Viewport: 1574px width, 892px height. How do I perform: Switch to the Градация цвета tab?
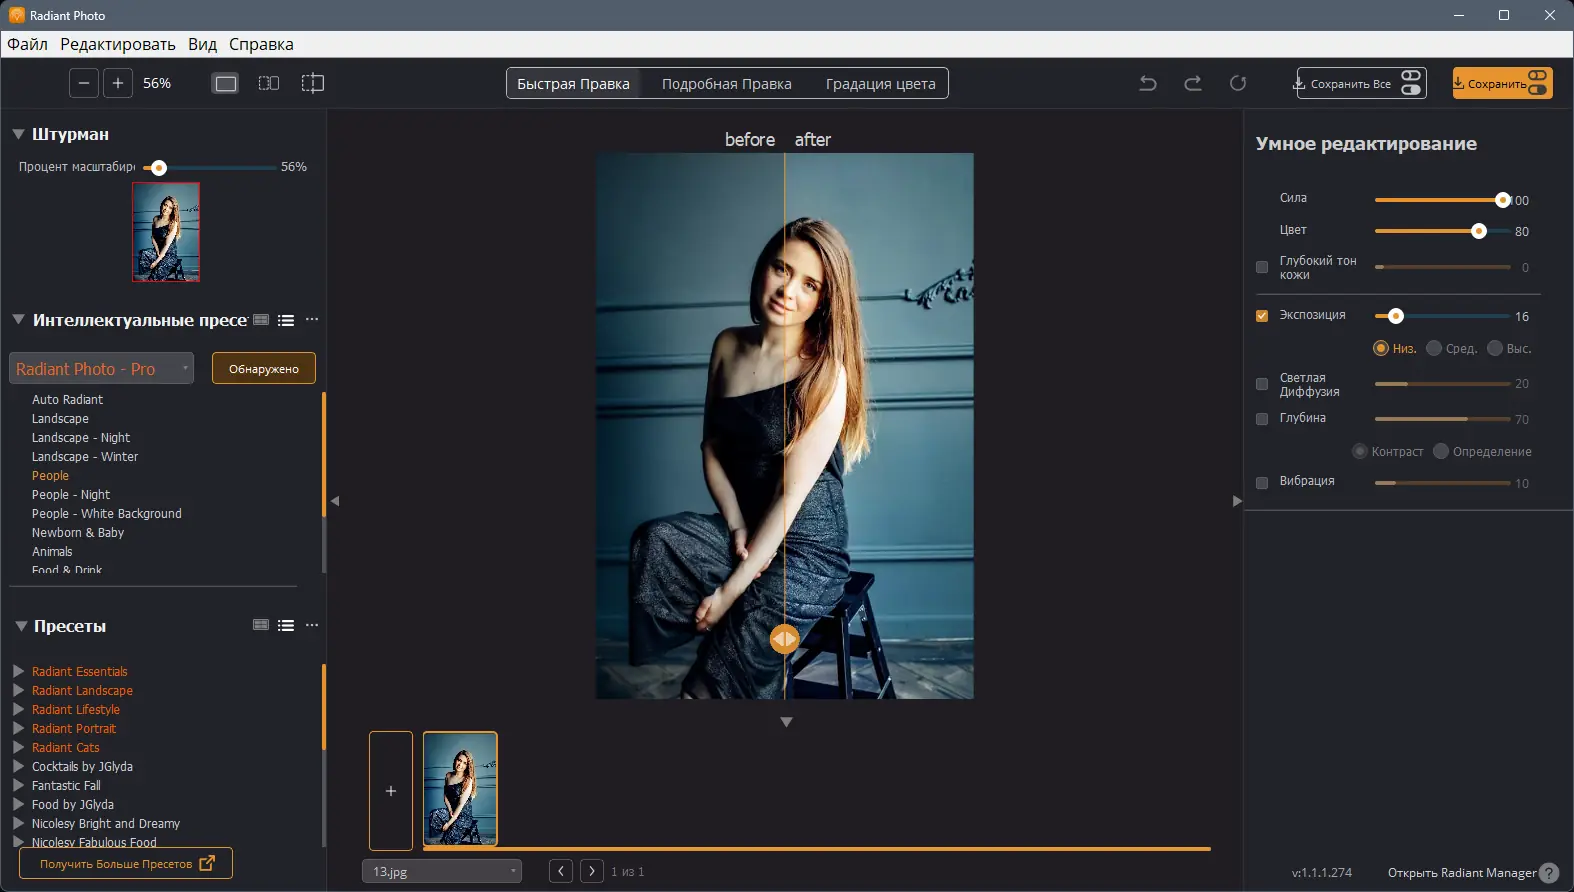[881, 84]
